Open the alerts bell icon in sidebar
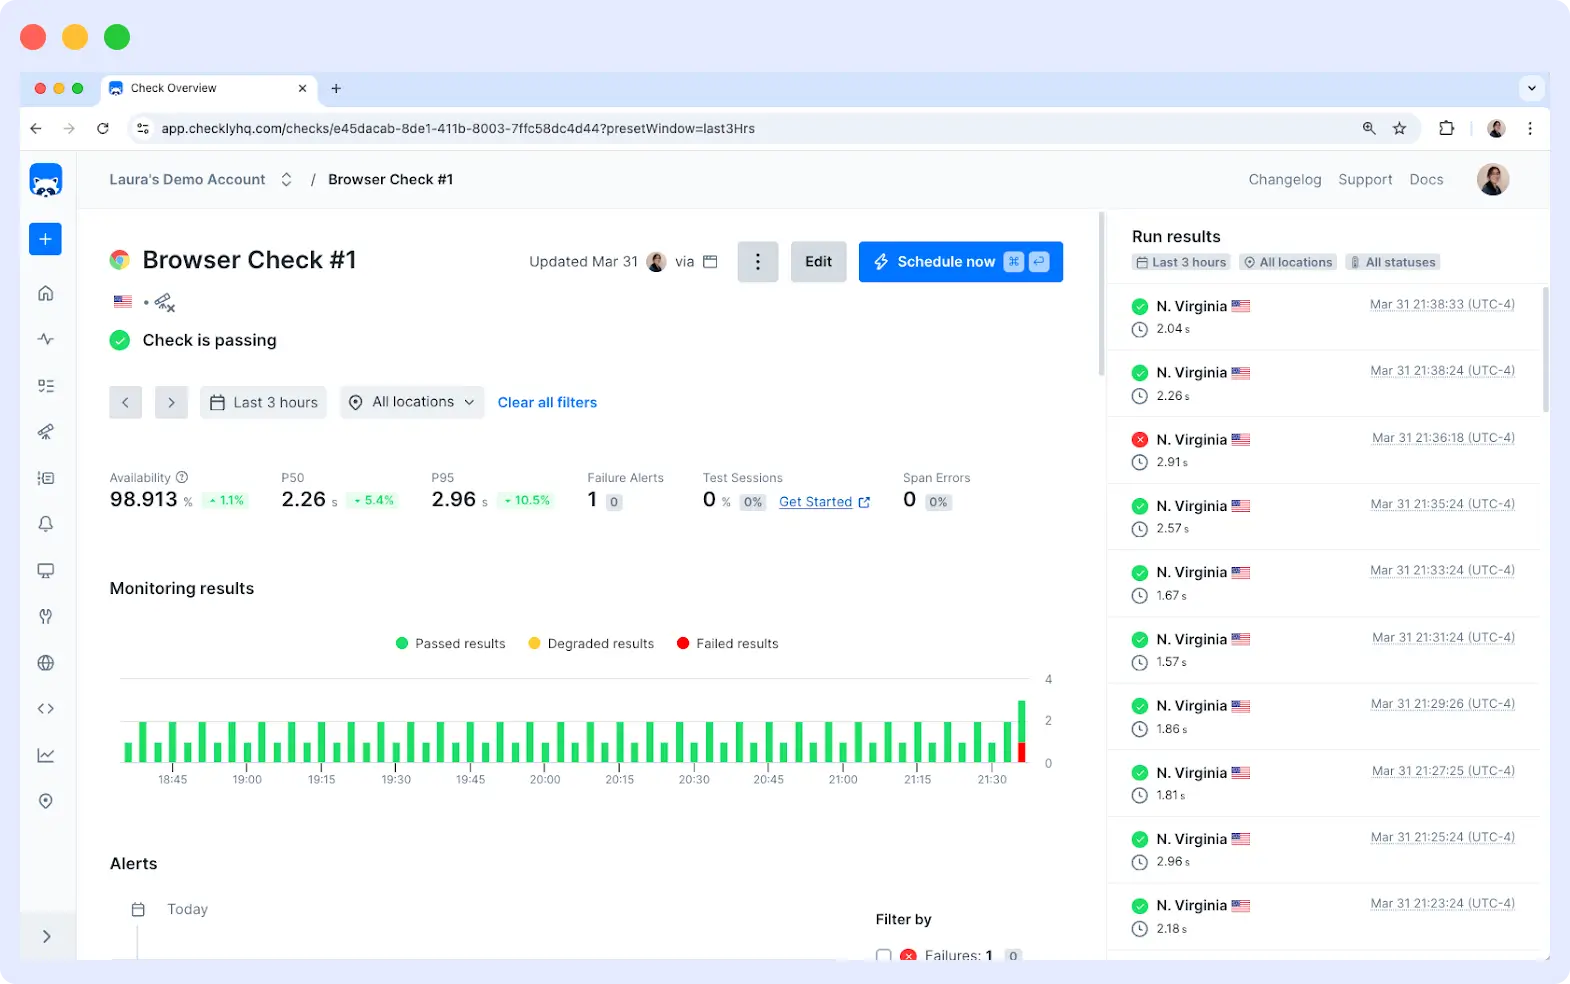Image resolution: width=1570 pixels, height=984 pixels. [x=45, y=524]
